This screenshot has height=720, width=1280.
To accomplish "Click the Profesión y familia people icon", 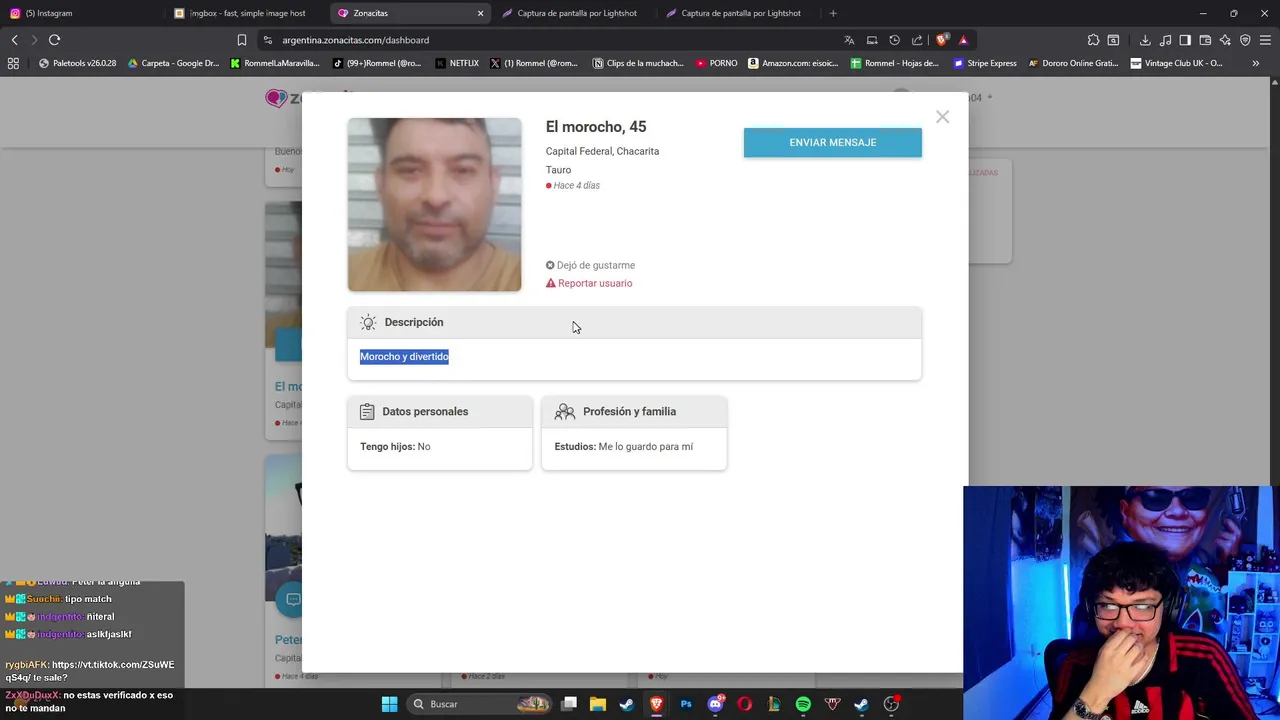I will pos(565,411).
